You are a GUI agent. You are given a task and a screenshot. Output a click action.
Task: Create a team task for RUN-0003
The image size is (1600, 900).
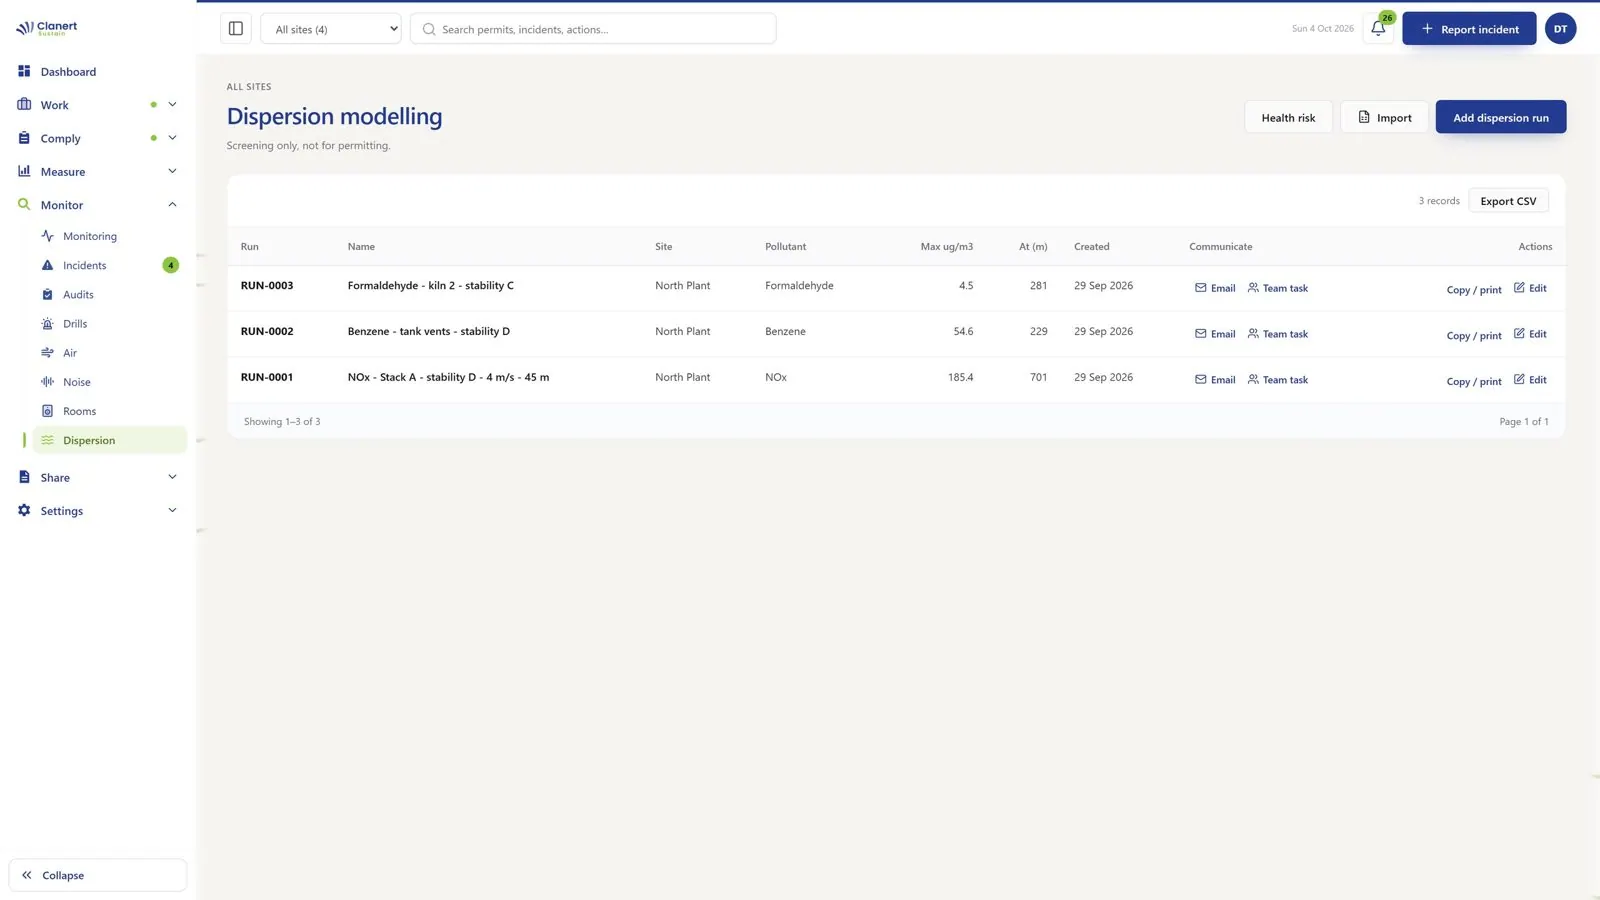pyautogui.click(x=1278, y=288)
